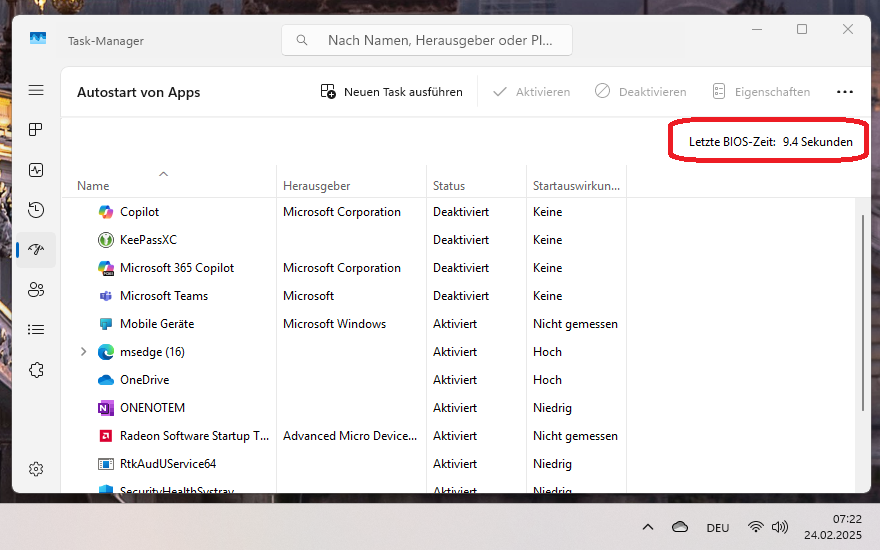880x550 pixels.
Task: Click the KeePassXC app icon
Action: click(106, 240)
